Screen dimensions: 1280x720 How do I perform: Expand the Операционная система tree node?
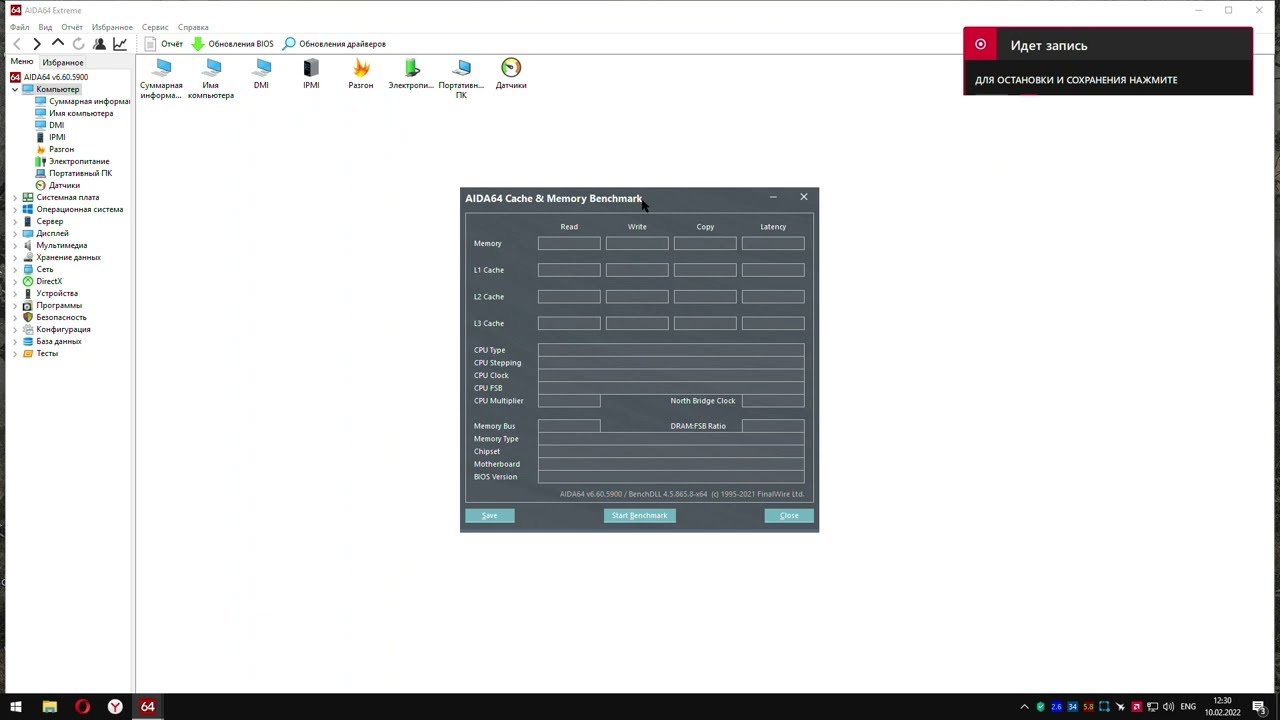[x=15, y=209]
